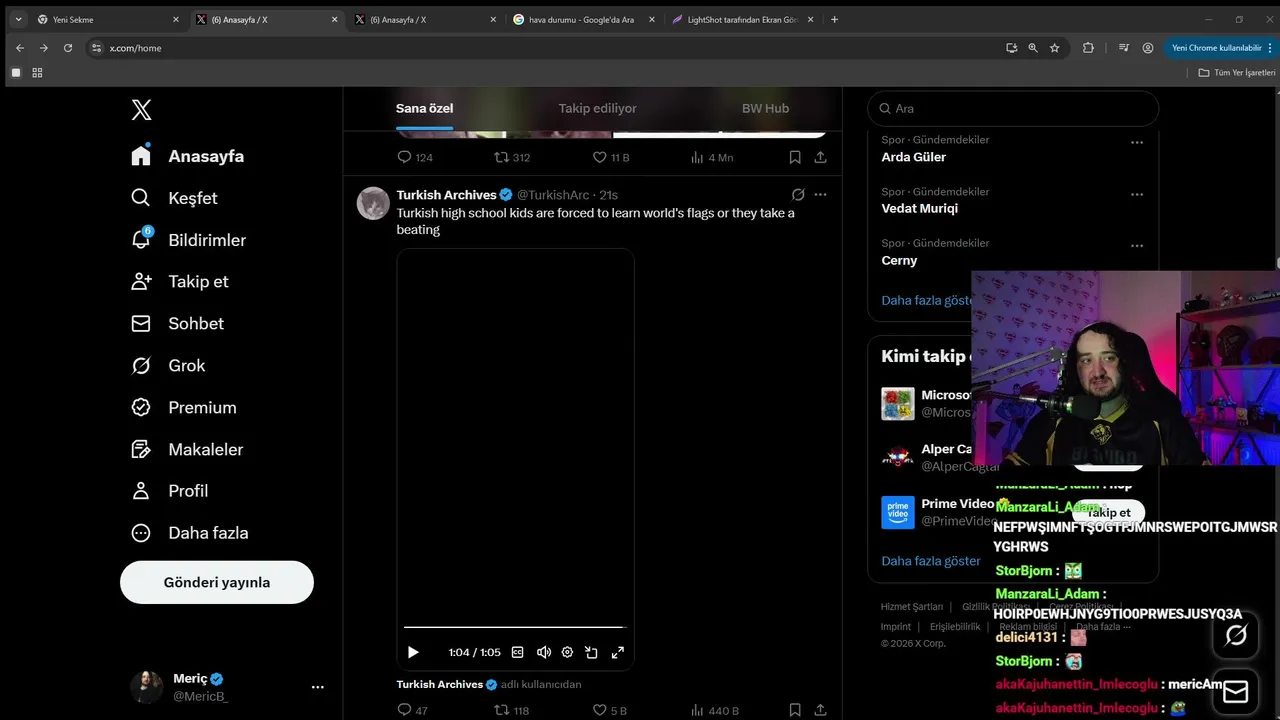This screenshot has width=1280, height=720.
Task: Mute the video volume
Action: 543,652
